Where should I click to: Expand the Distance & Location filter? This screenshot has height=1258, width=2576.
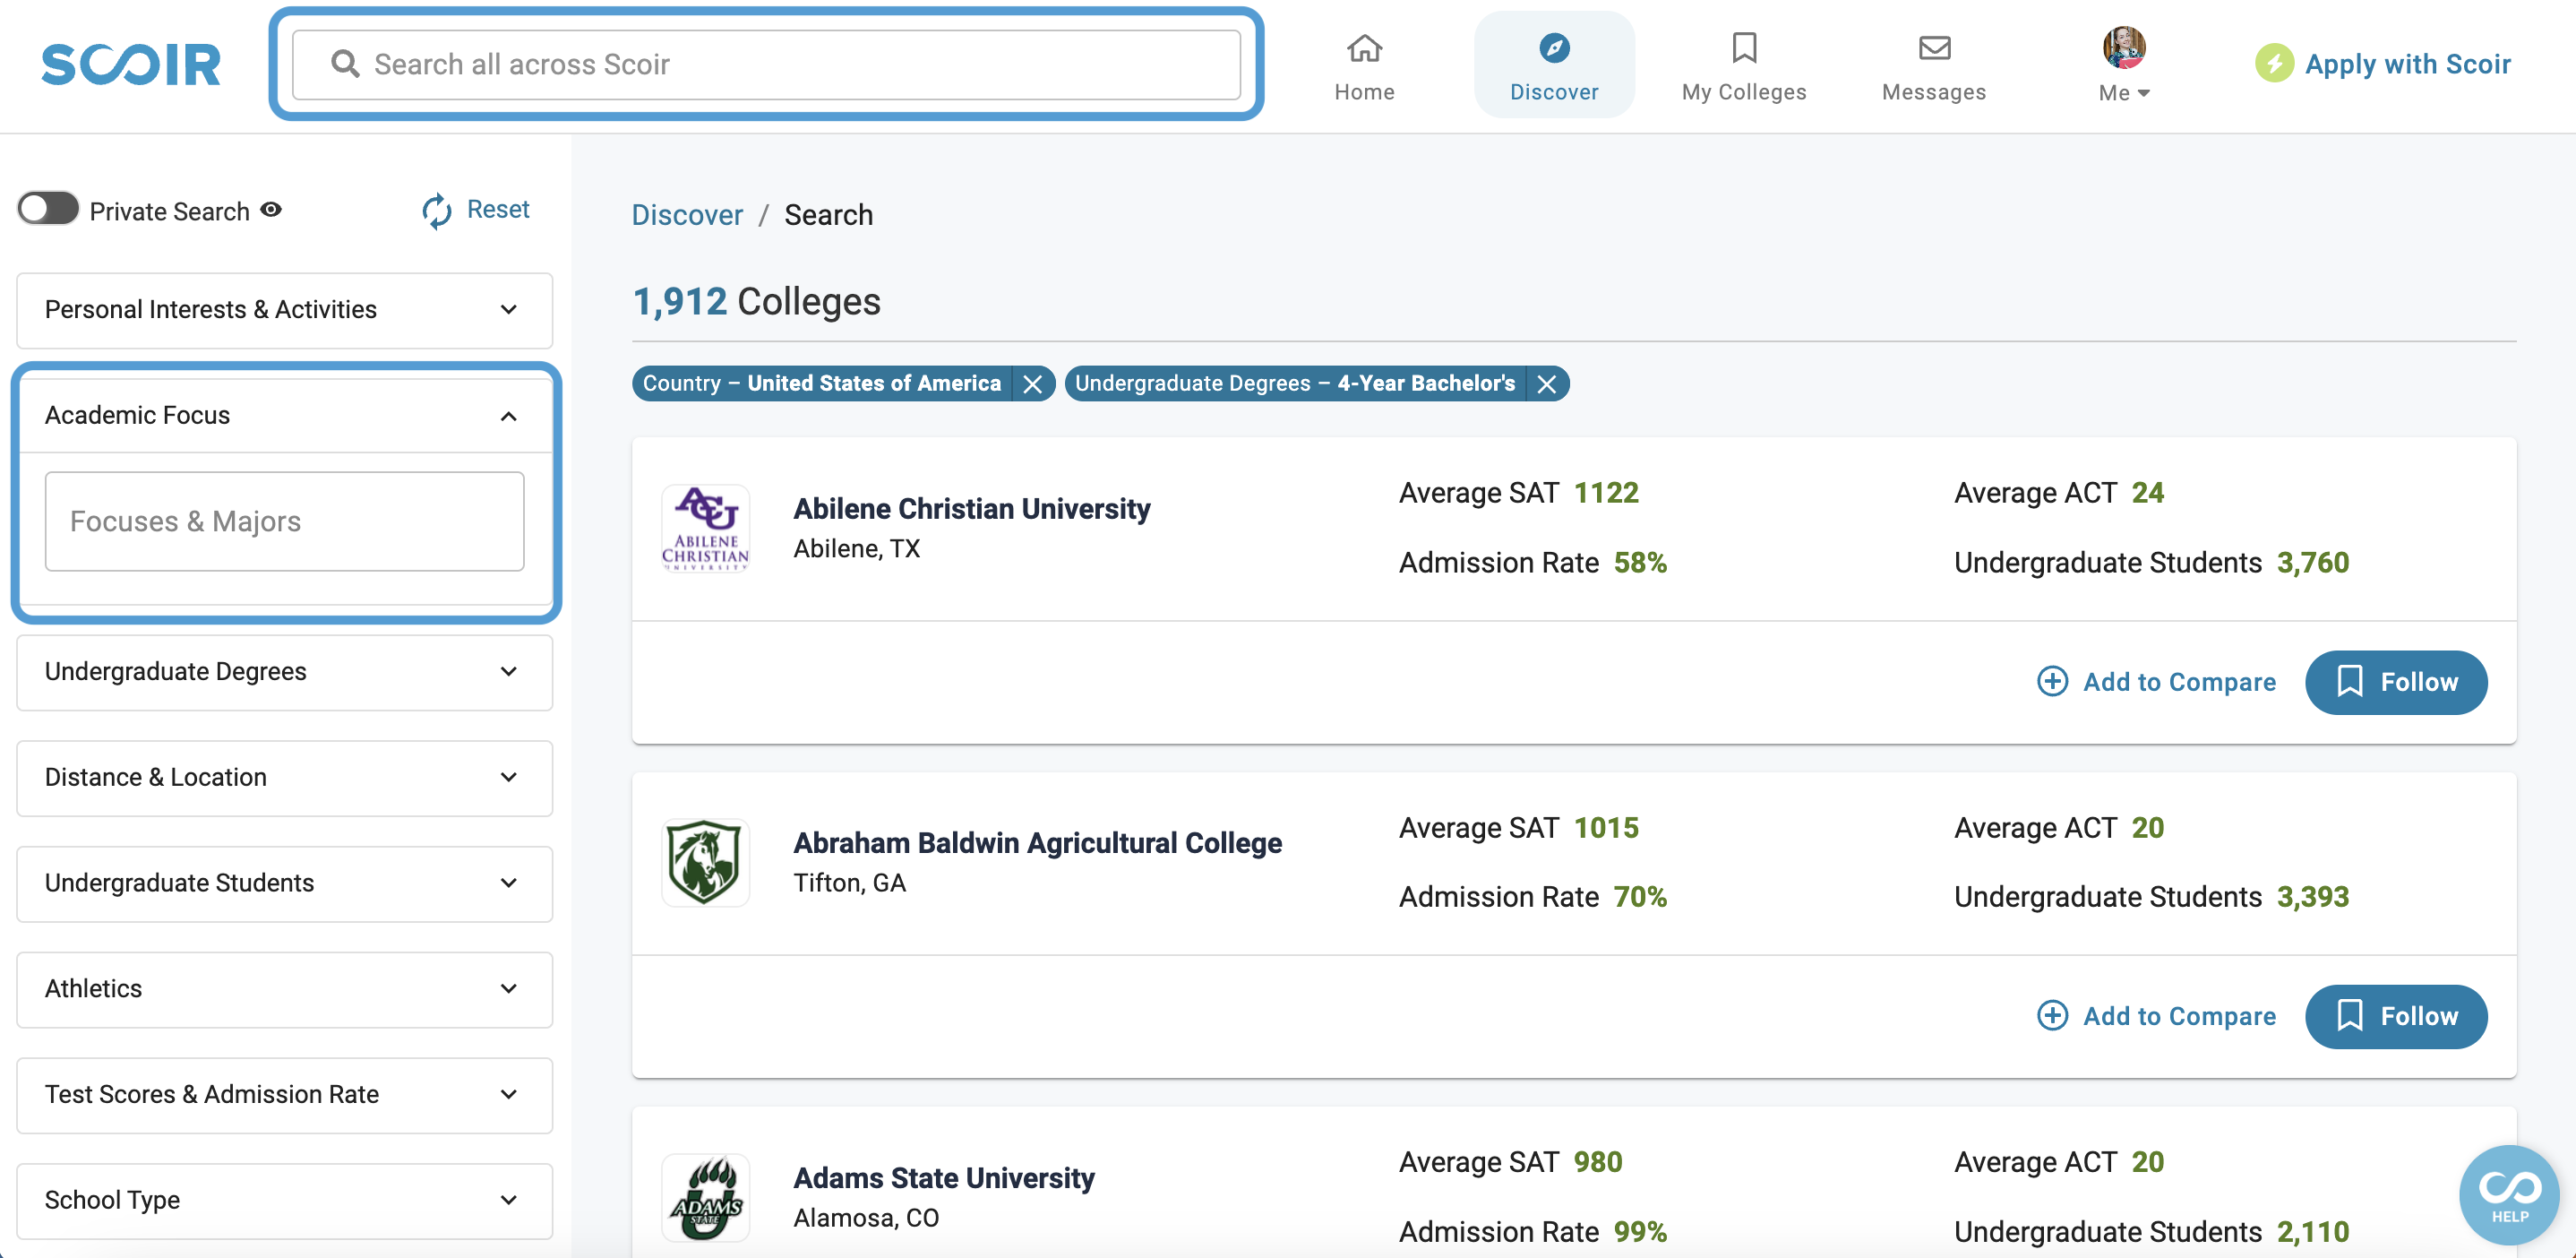(285, 778)
